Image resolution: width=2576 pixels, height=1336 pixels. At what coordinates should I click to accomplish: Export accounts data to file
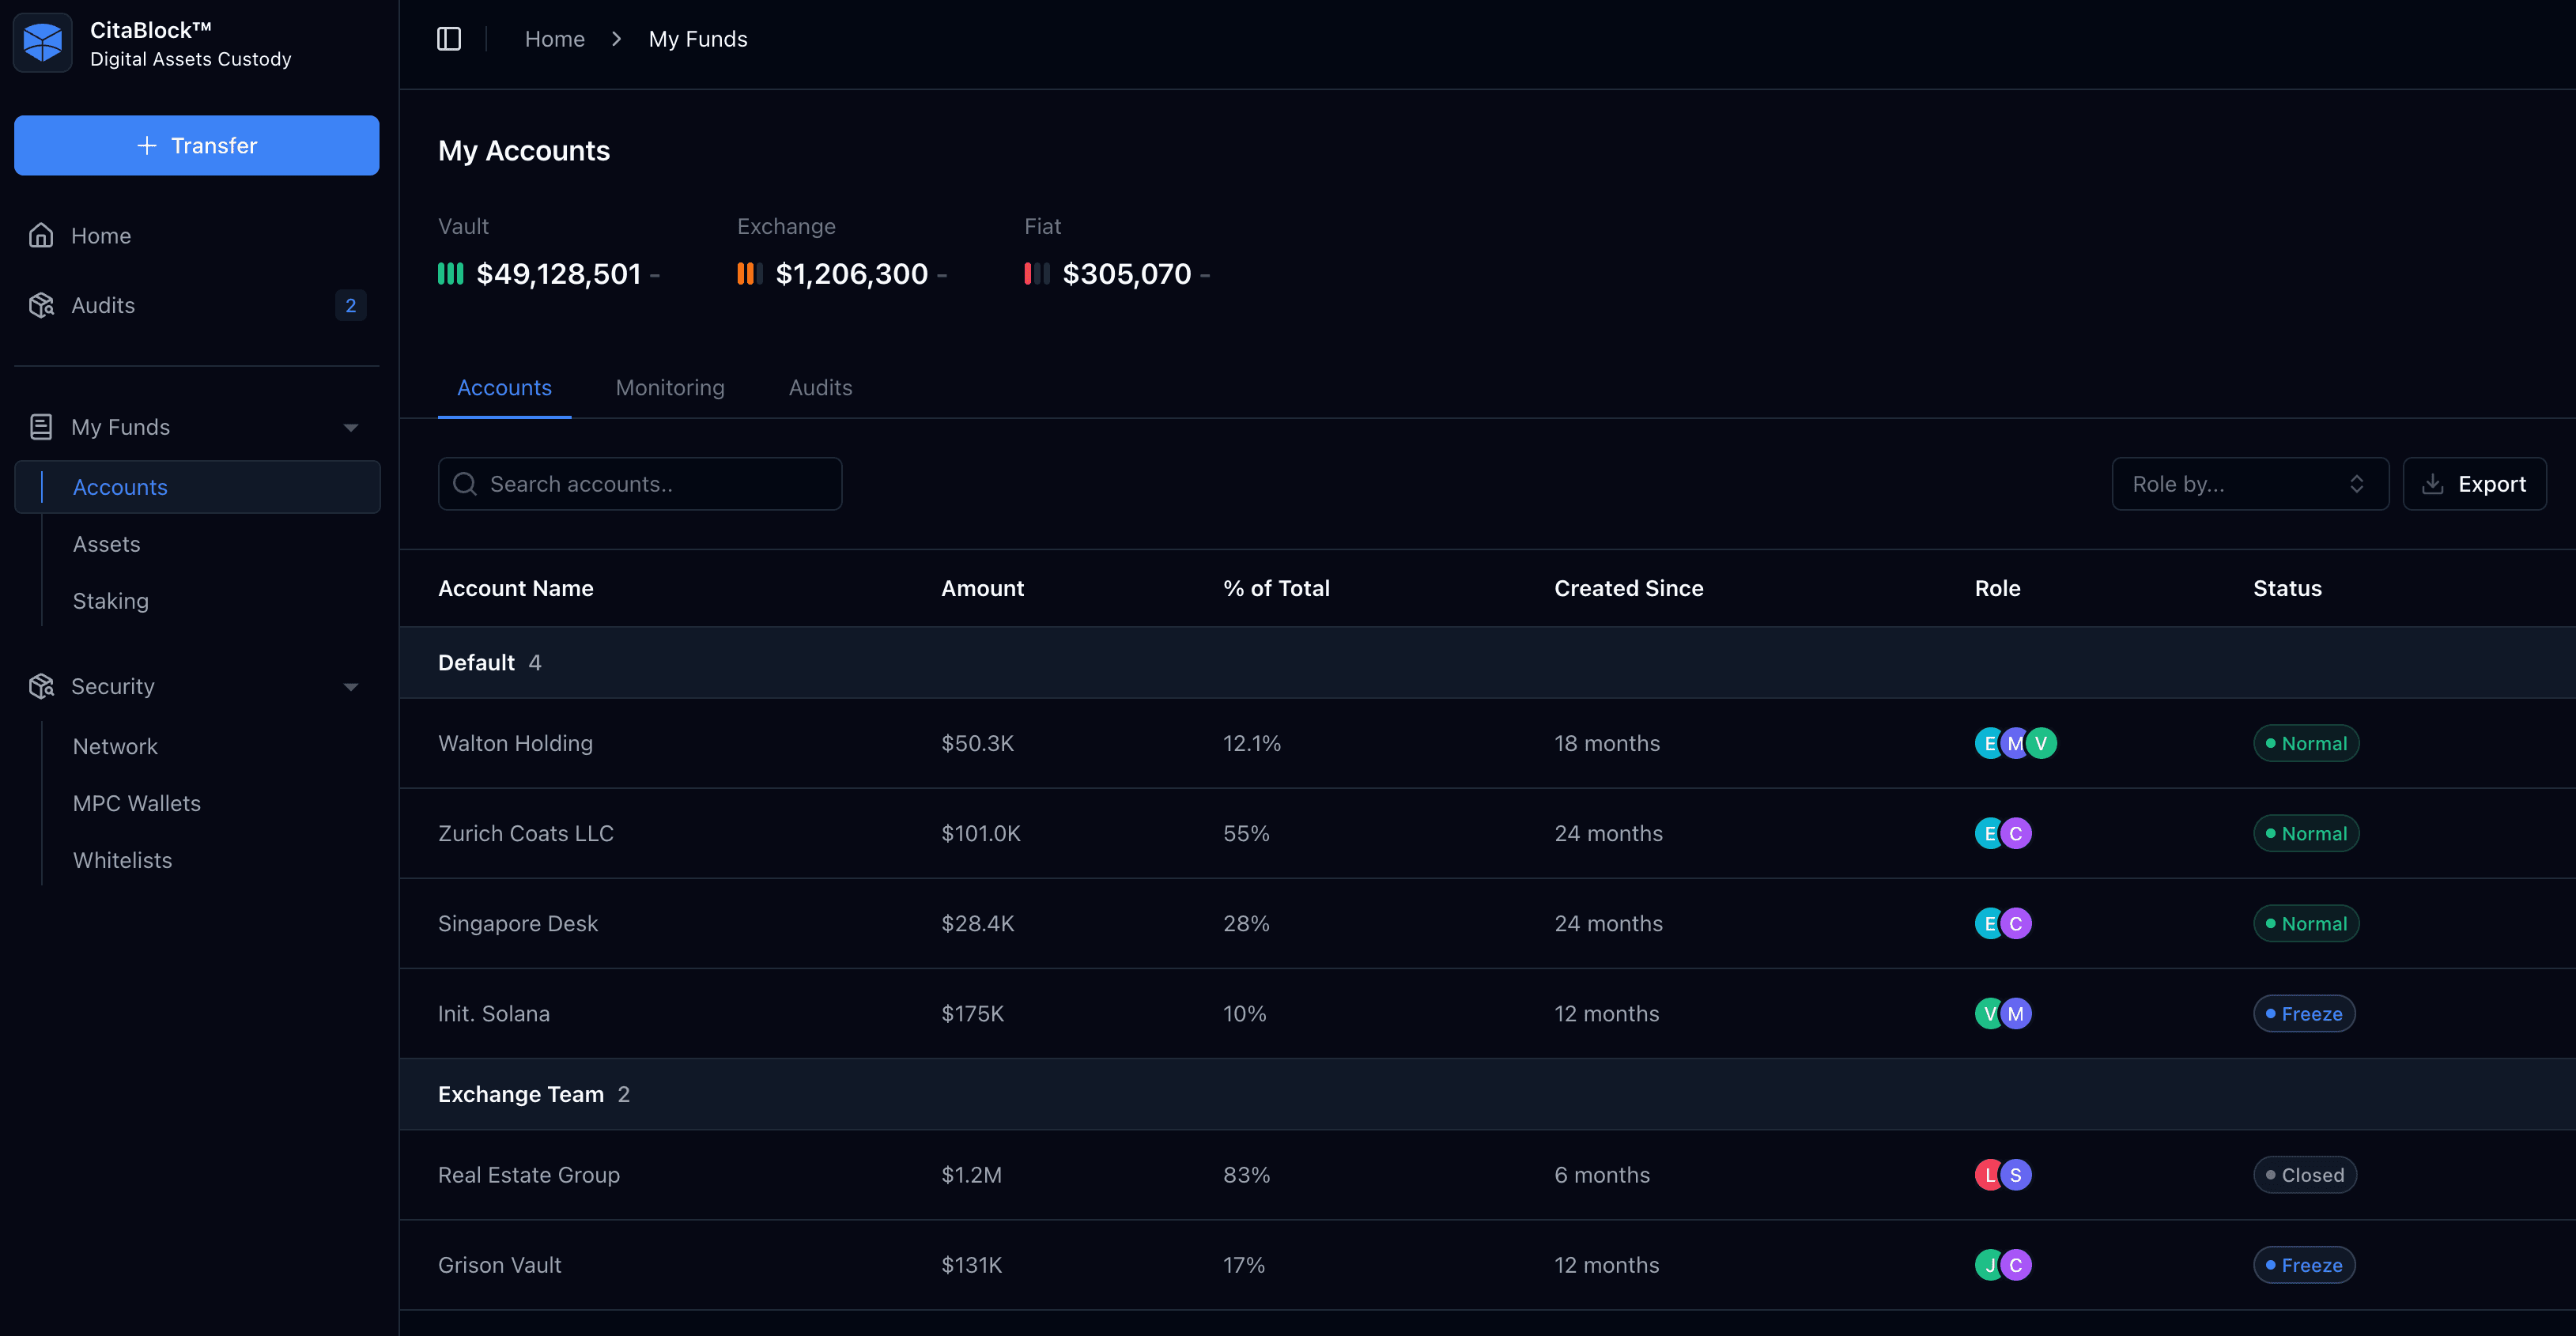coord(2476,484)
